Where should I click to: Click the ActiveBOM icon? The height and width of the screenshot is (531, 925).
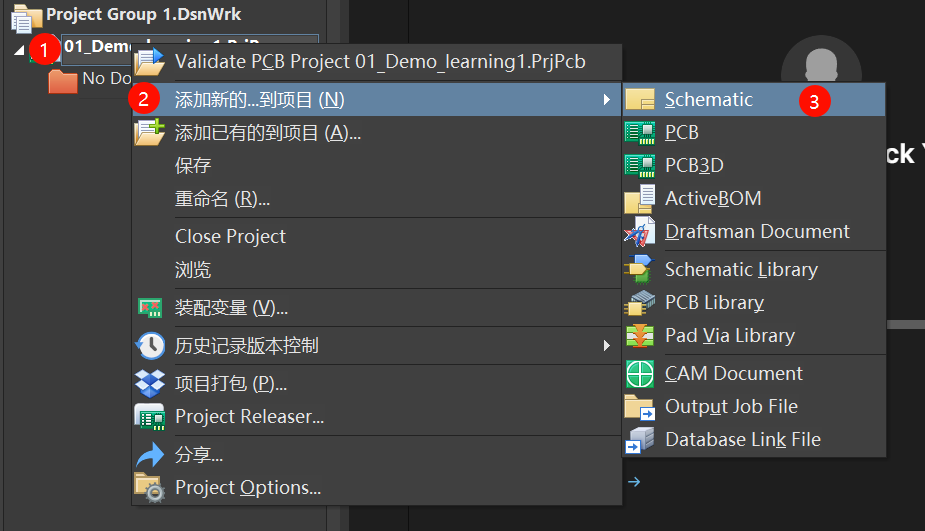(x=639, y=199)
